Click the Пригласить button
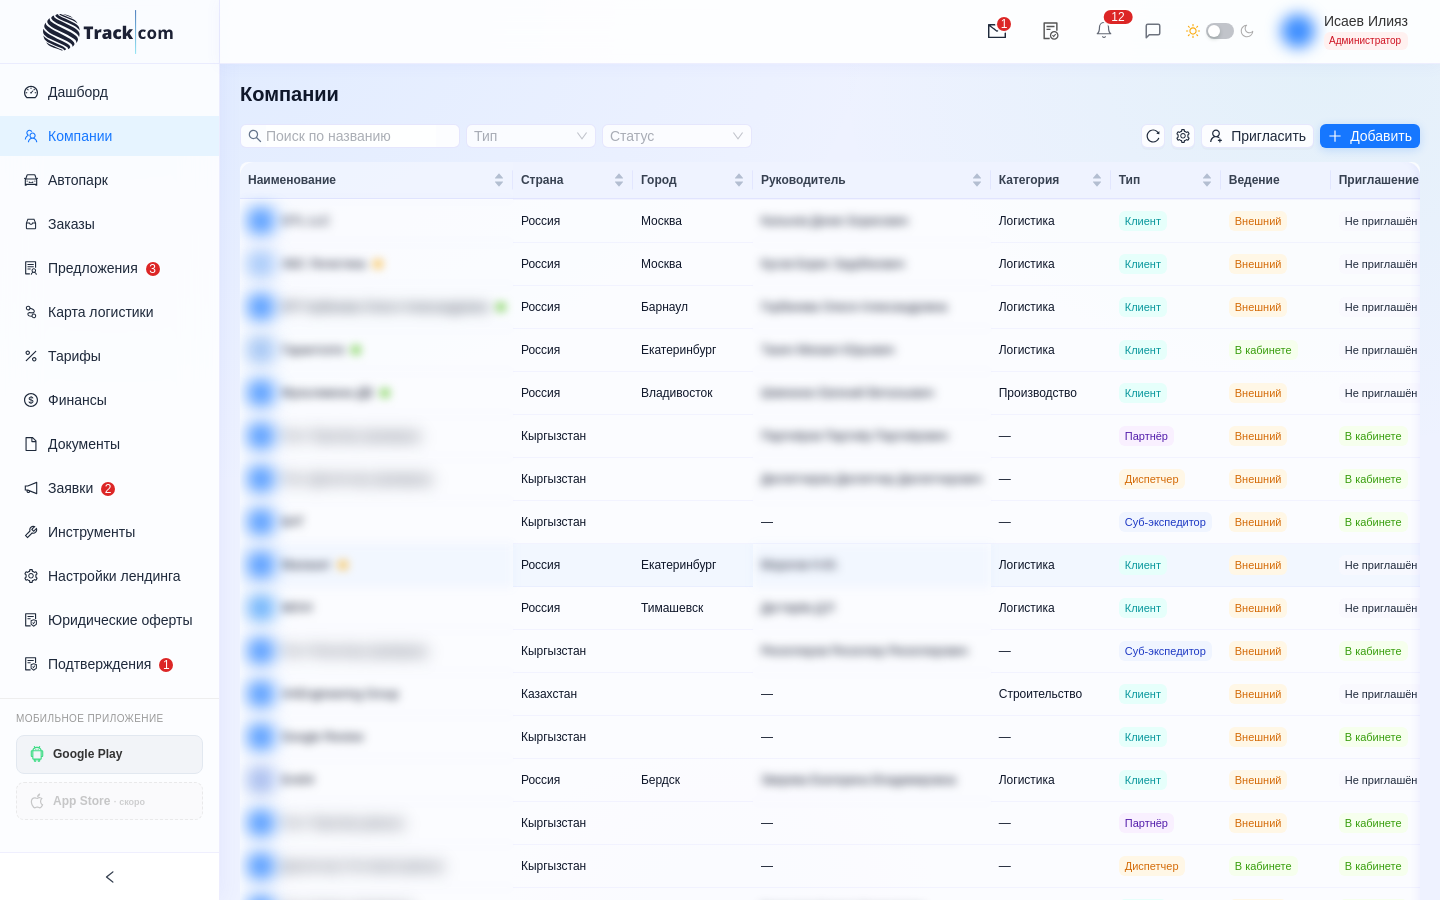The width and height of the screenshot is (1440, 900). pyautogui.click(x=1258, y=136)
